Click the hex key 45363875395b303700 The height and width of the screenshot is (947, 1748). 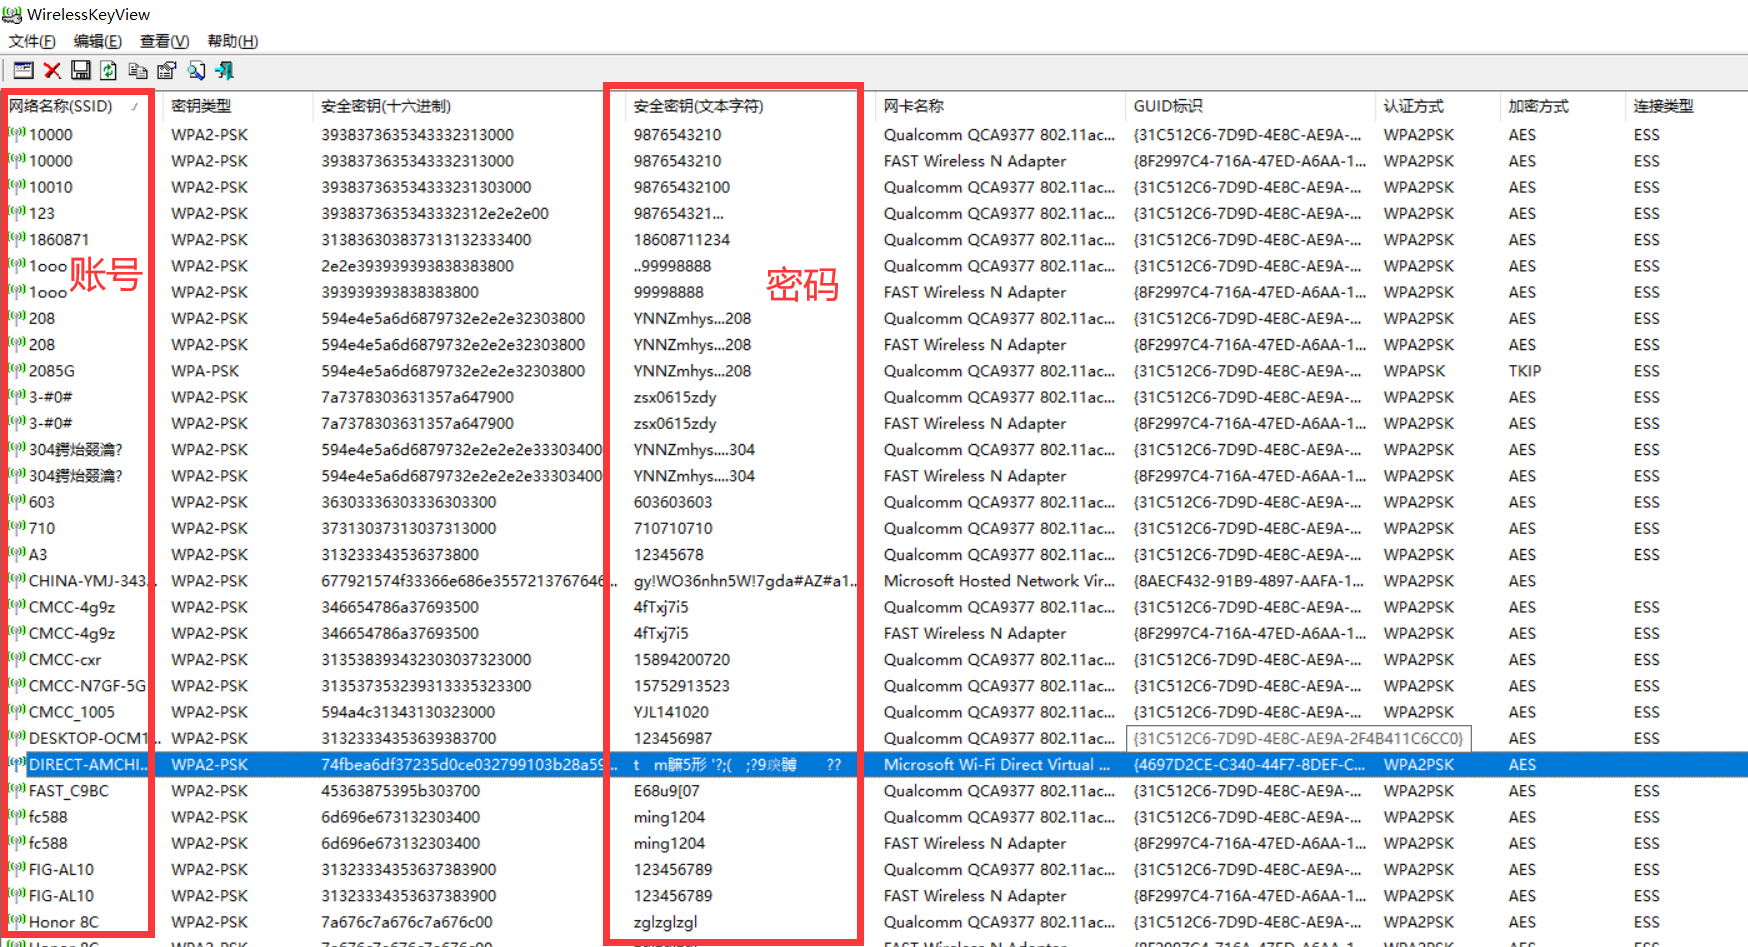pos(401,791)
